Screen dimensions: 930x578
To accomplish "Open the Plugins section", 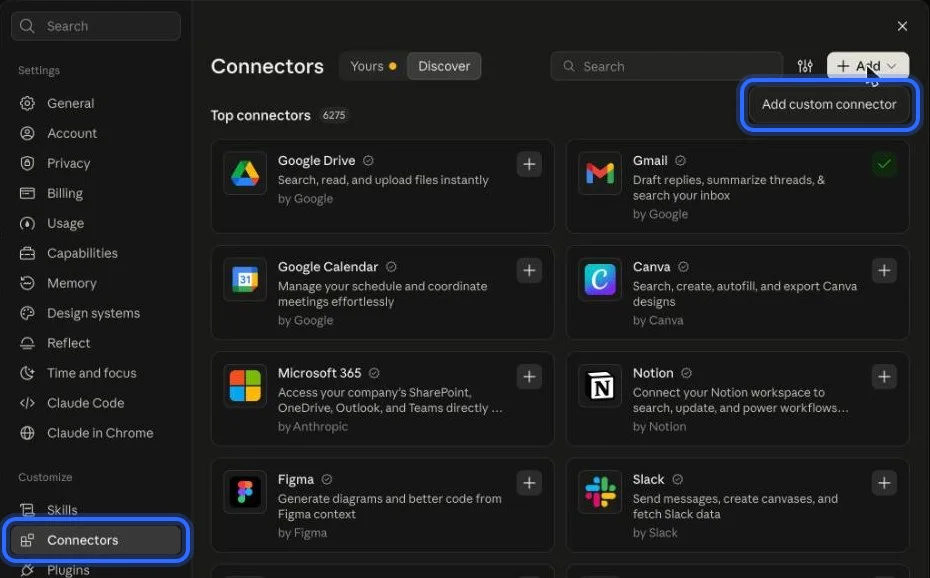I will 96,570.
